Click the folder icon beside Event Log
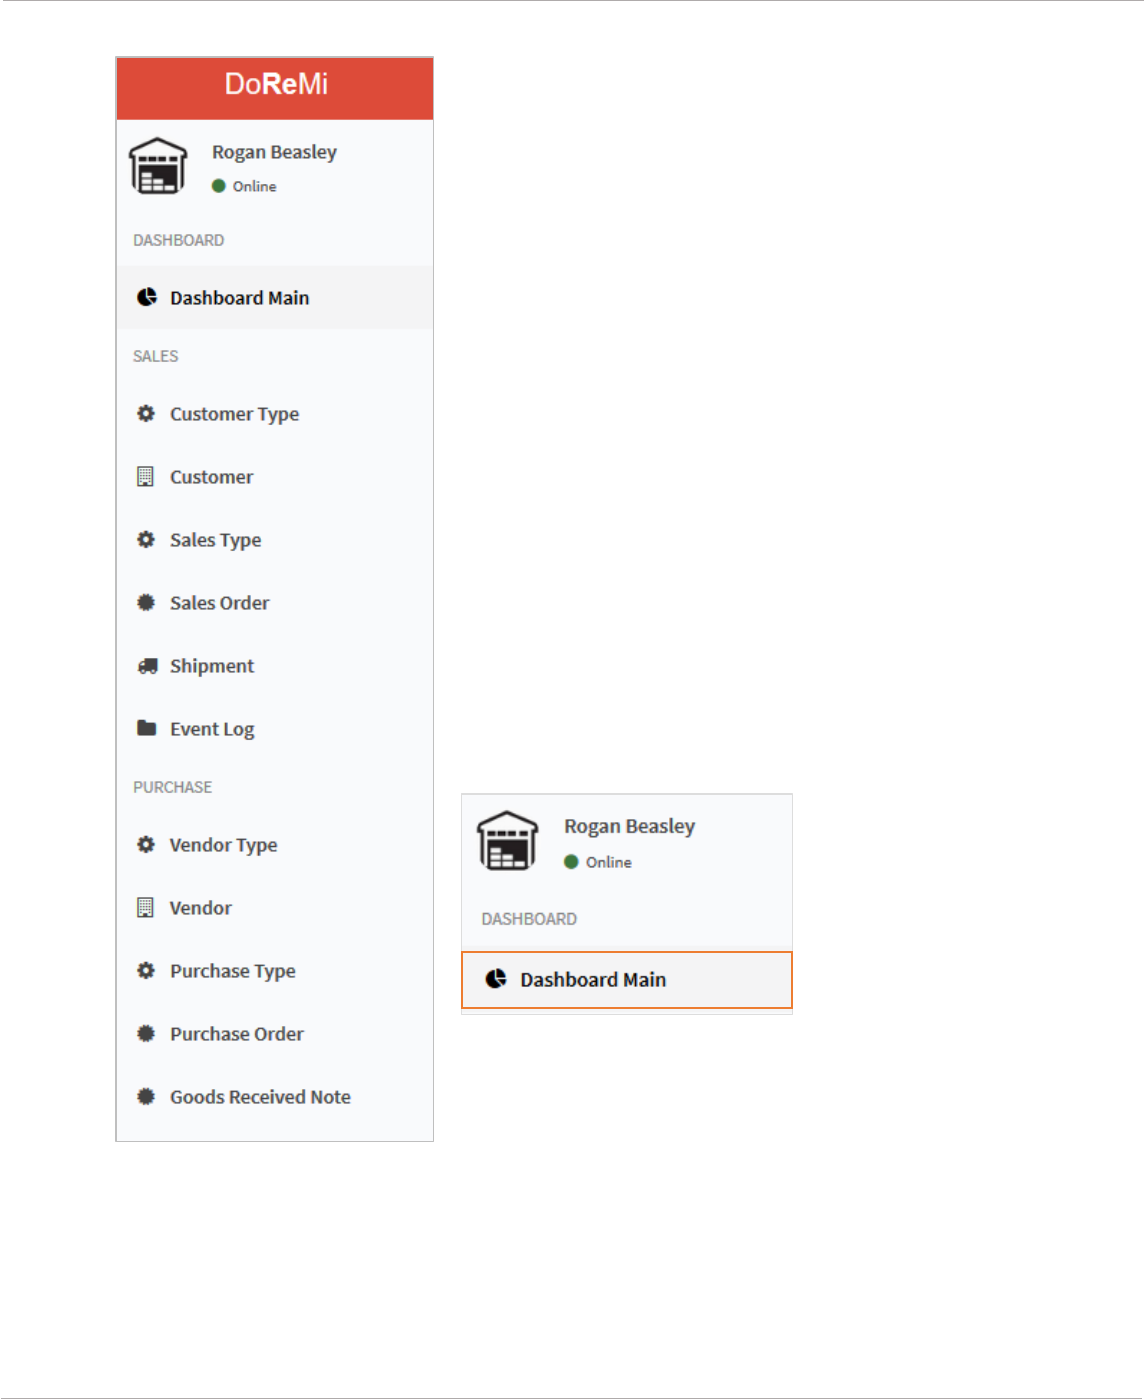The image size is (1144, 1399). point(146,727)
